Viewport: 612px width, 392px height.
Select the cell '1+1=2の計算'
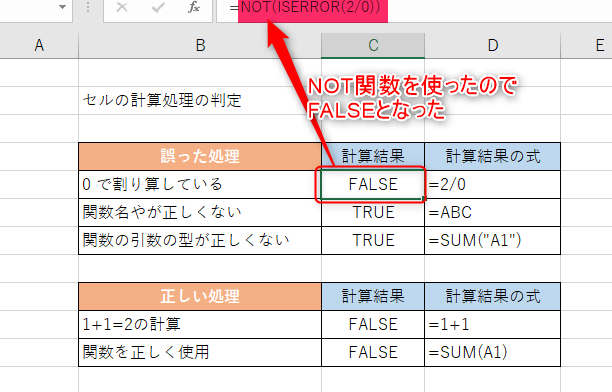(x=200, y=324)
